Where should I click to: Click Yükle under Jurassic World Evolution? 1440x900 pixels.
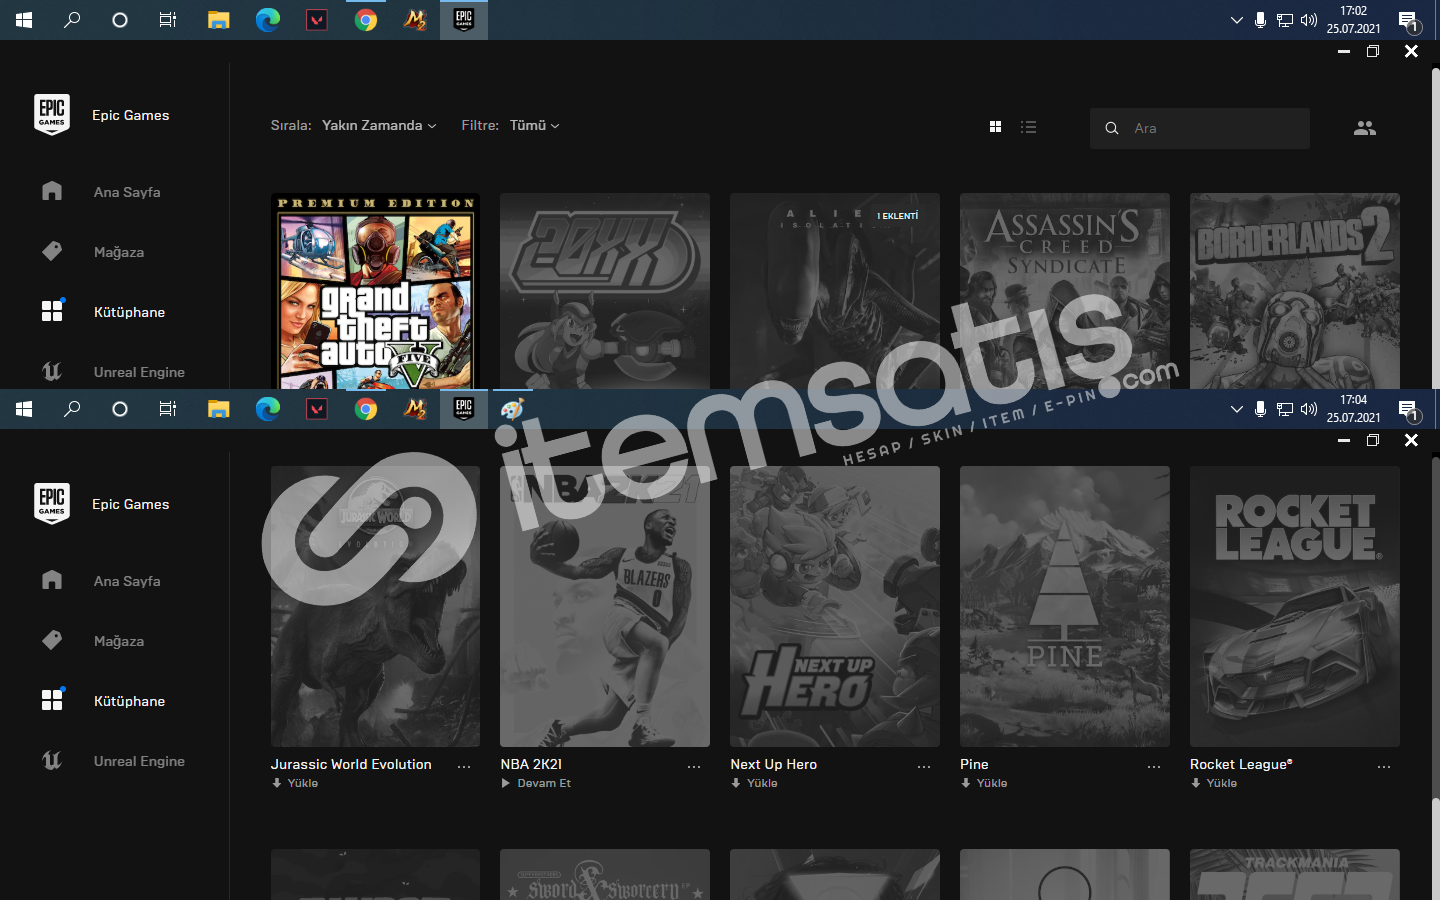[x=295, y=783]
